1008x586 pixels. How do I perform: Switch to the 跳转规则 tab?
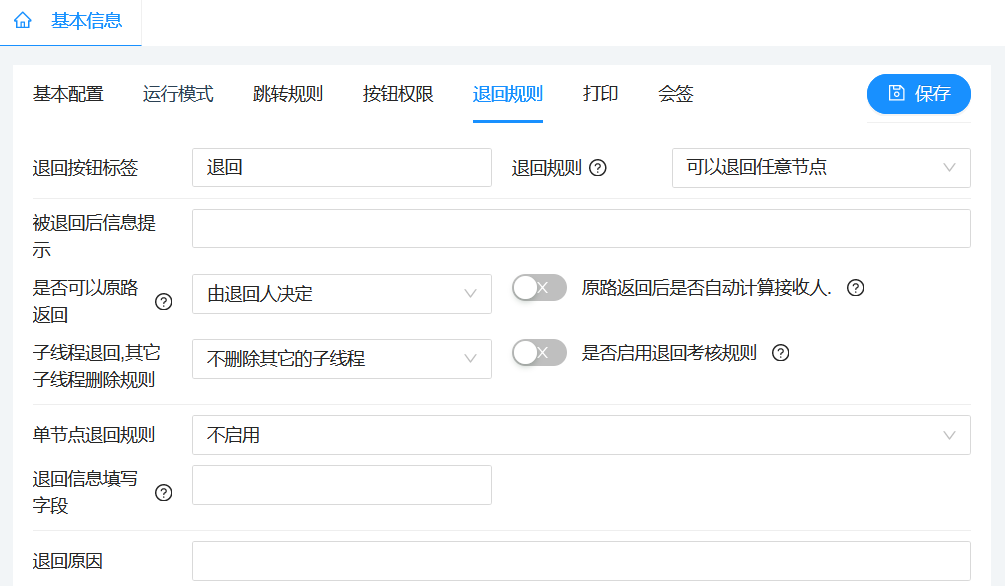[287, 94]
